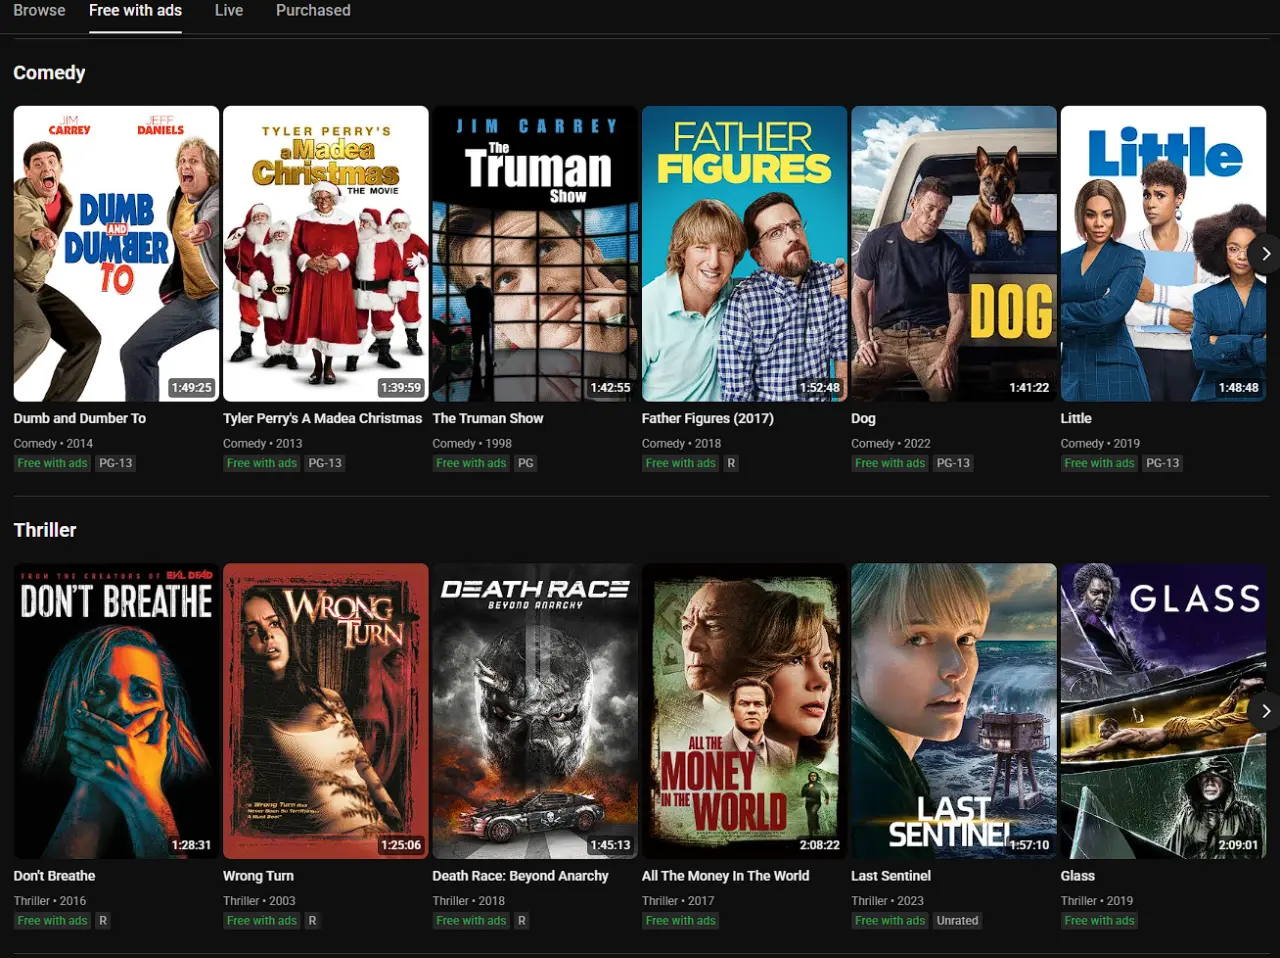The width and height of the screenshot is (1280, 958).
Task: Click the 1:52:48 duration on Father Figures
Action: 820,387
